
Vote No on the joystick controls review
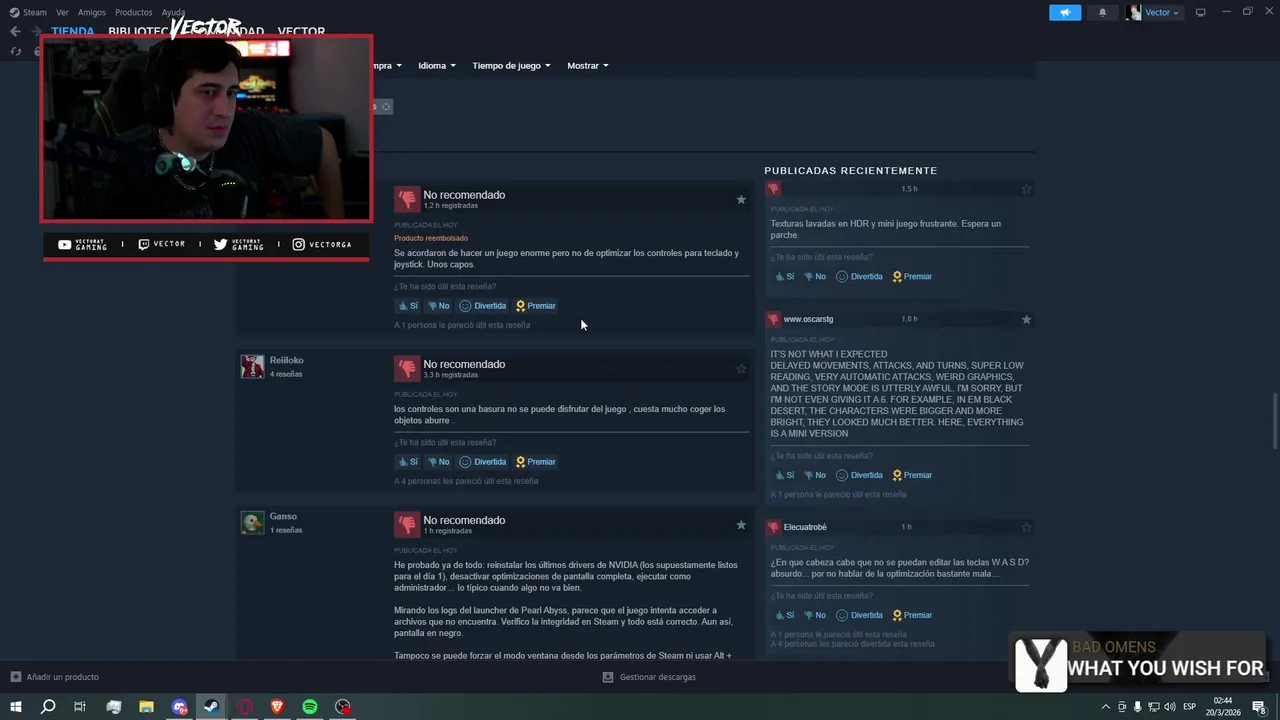coord(438,306)
